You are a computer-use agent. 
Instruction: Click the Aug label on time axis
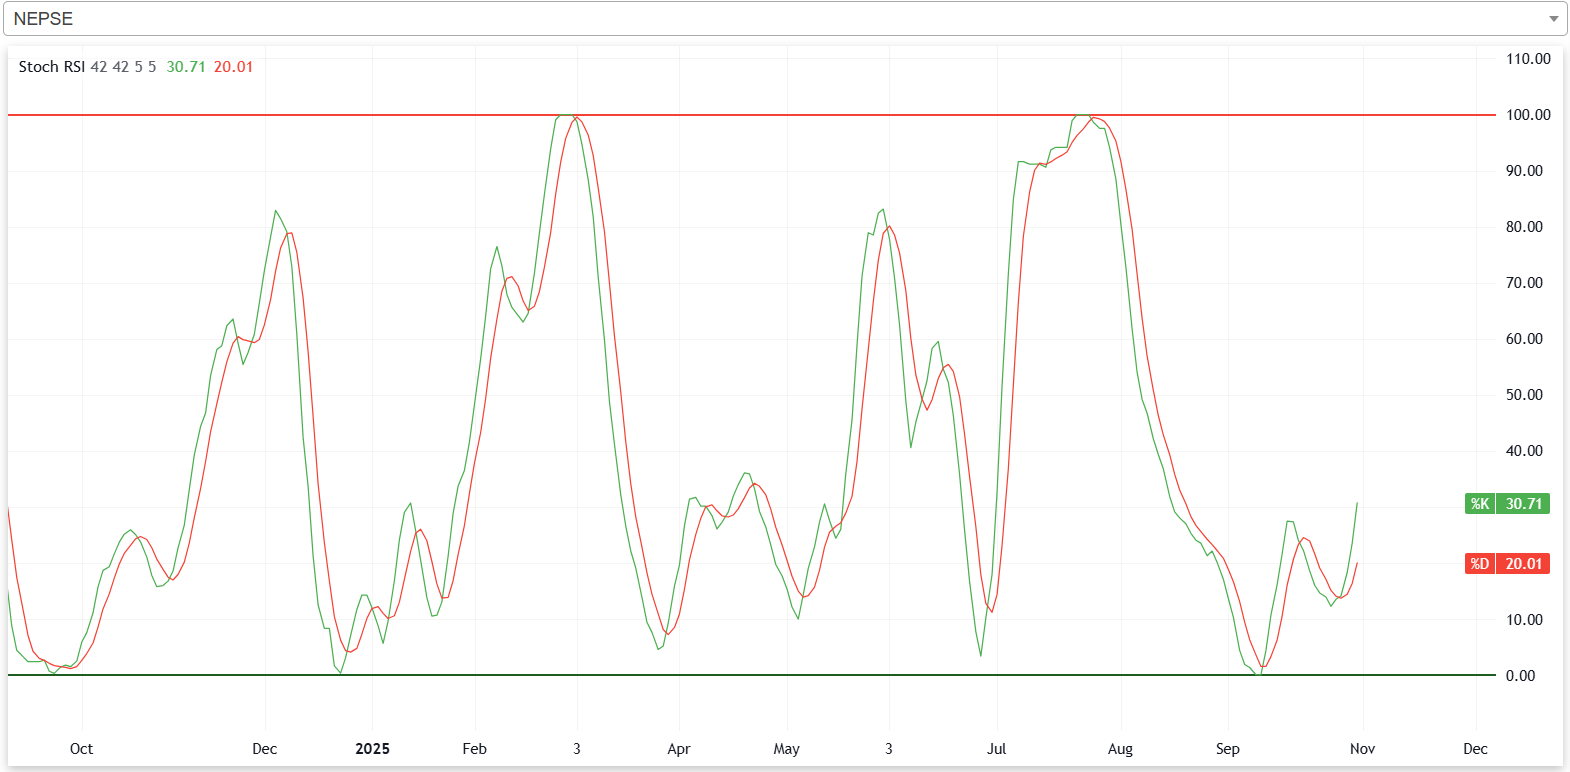[x=1120, y=749]
